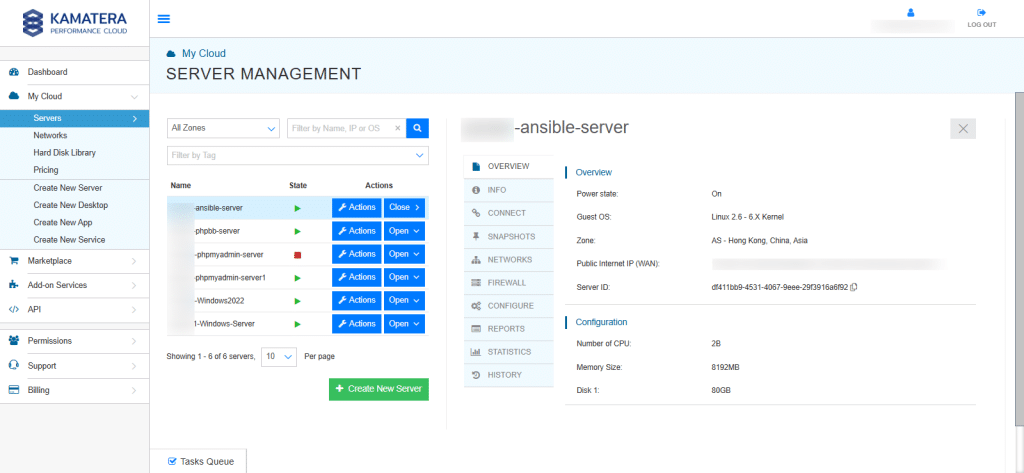This screenshot has width=1024, height=473.
Task: Open the Overview tab
Action: point(509,167)
